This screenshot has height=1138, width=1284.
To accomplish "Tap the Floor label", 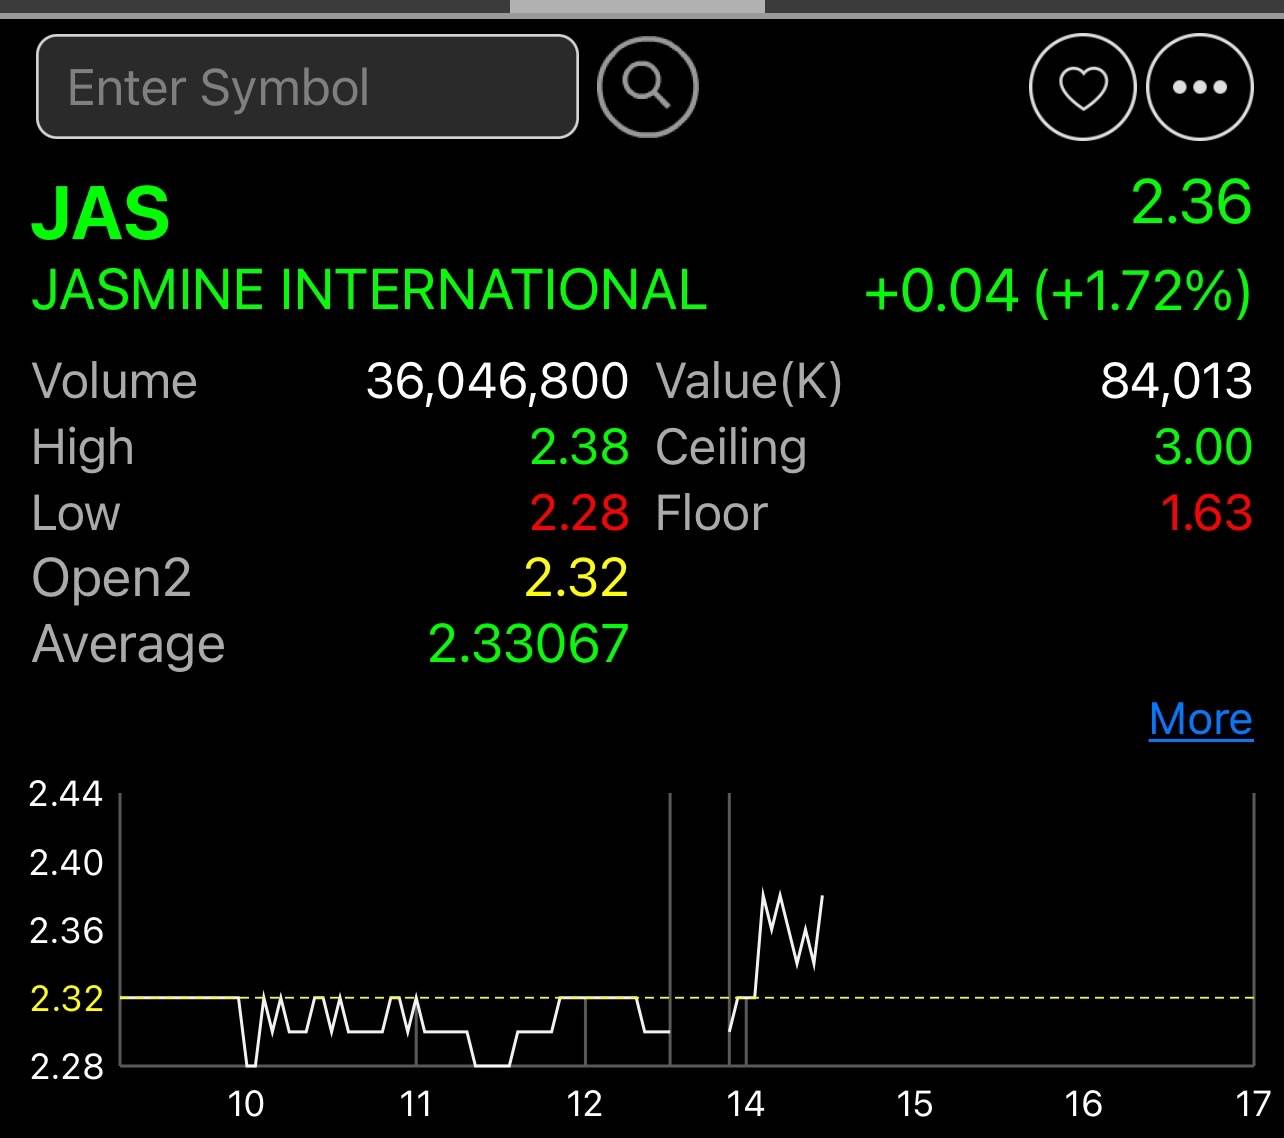I will [711, 513].
